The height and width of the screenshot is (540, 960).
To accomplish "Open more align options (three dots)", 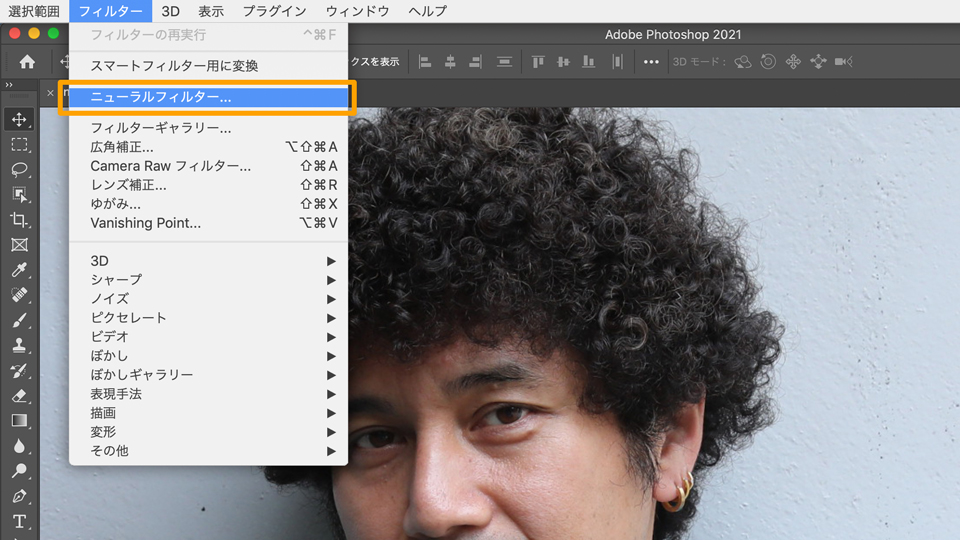I will pos(651,62).
